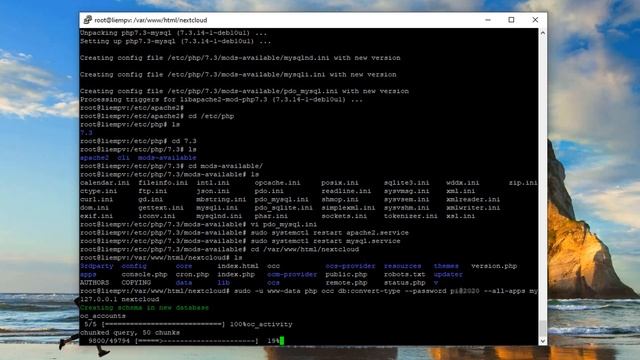Viewport: 640px width, 360px height.
Task: Click 'mysqlnd.ini' in the file listing
Action: pos(219,216)
